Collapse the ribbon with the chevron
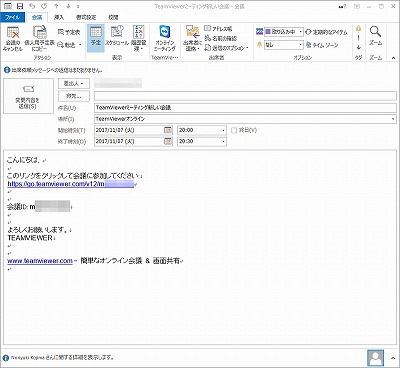Image resolution: width=400 pixels, height=368 pixels. tap(393, 58)
